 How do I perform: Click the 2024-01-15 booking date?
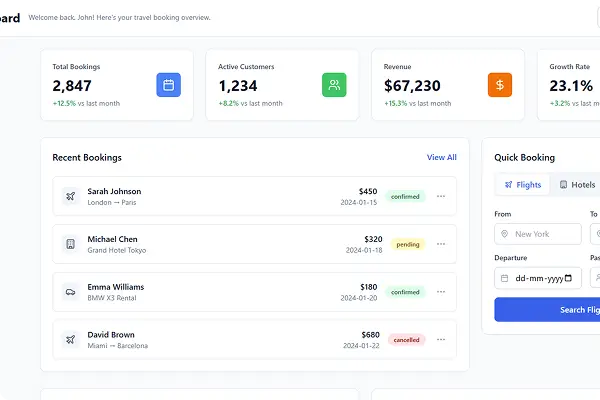tap(359, 202)
